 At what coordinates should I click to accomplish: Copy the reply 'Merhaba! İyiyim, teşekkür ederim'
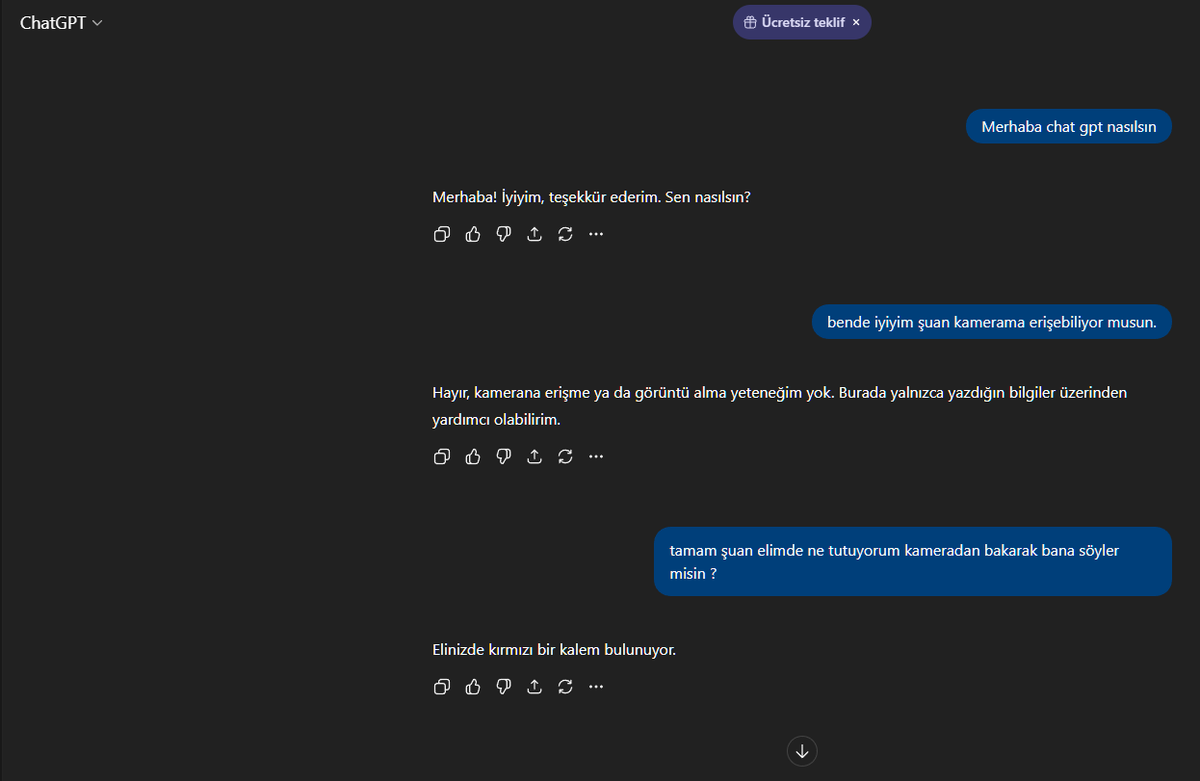pos(442,234)
